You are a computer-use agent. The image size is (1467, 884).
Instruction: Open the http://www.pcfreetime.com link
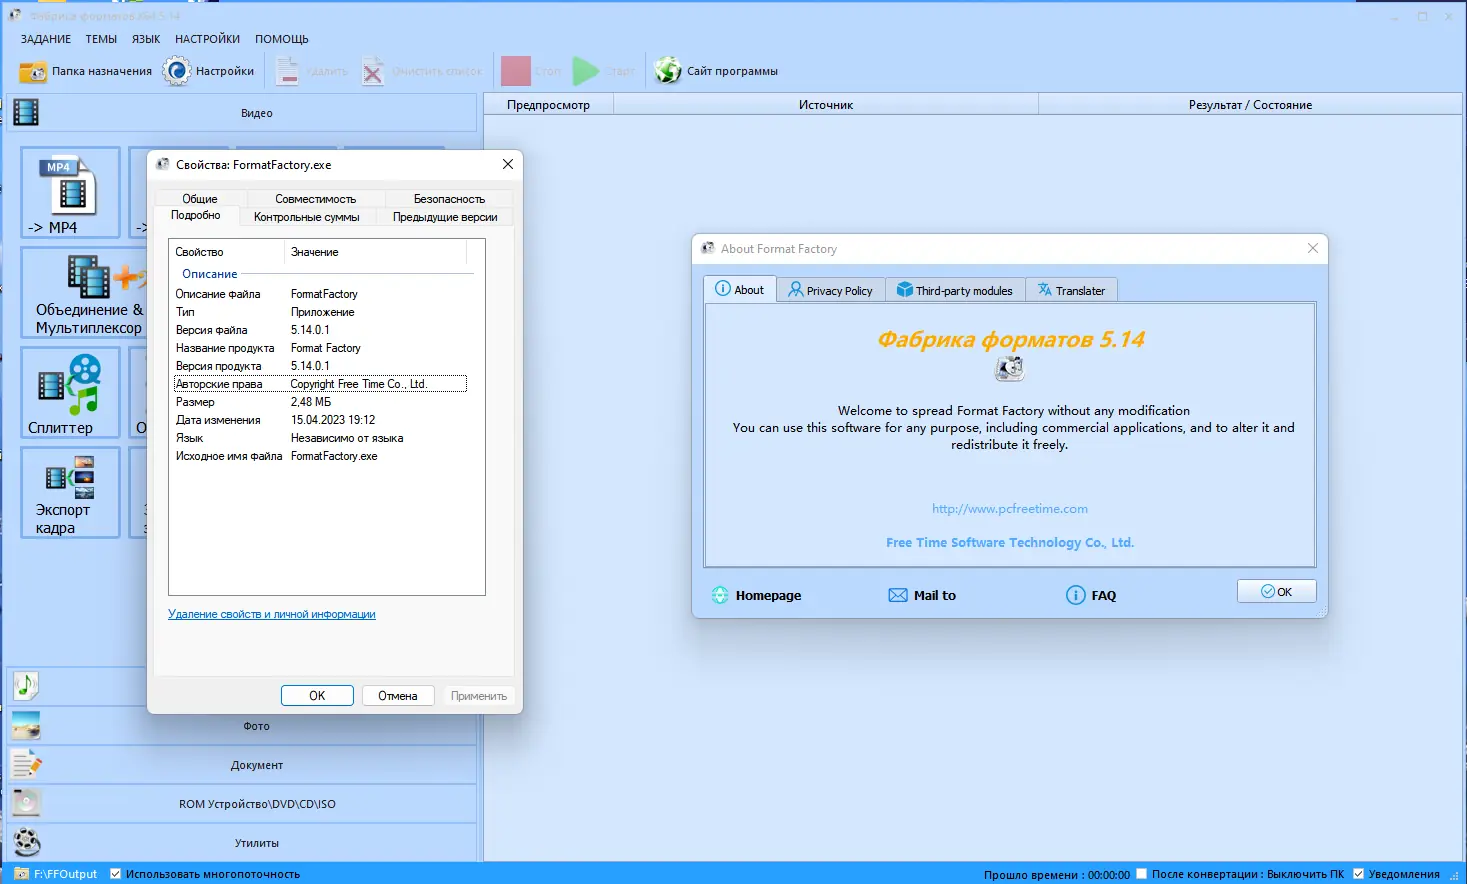1009,508
